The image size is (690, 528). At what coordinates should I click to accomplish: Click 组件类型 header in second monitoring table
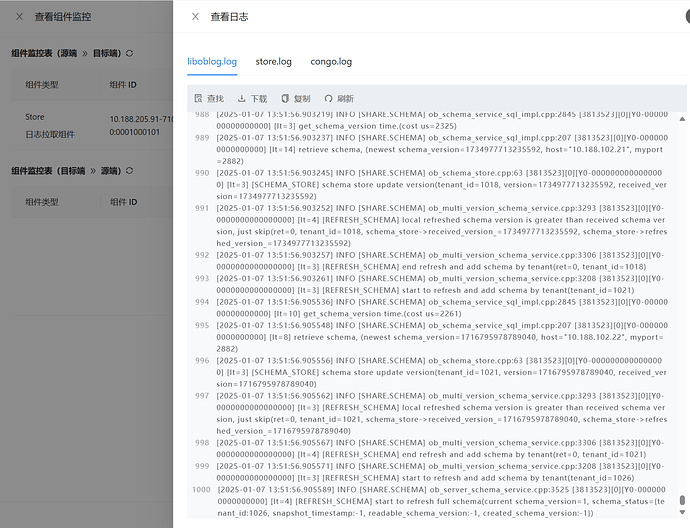point(42,202)
